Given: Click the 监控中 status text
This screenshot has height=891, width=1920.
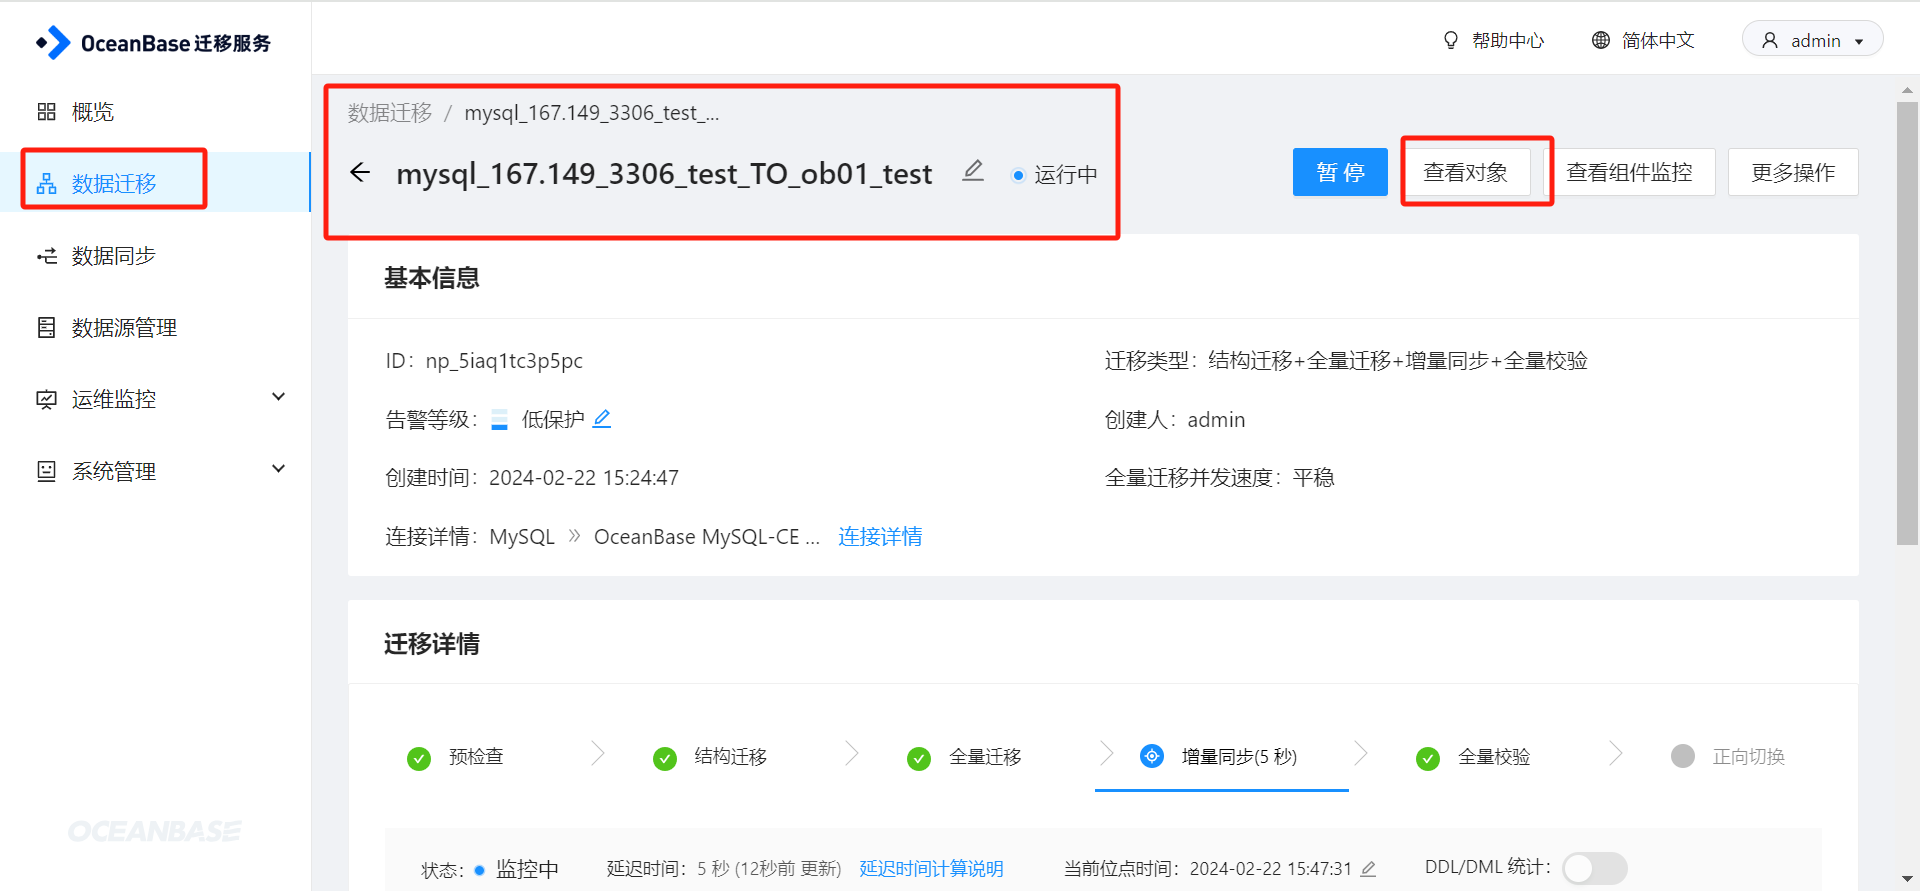Looking at the screenshot, I should point(527,869).
